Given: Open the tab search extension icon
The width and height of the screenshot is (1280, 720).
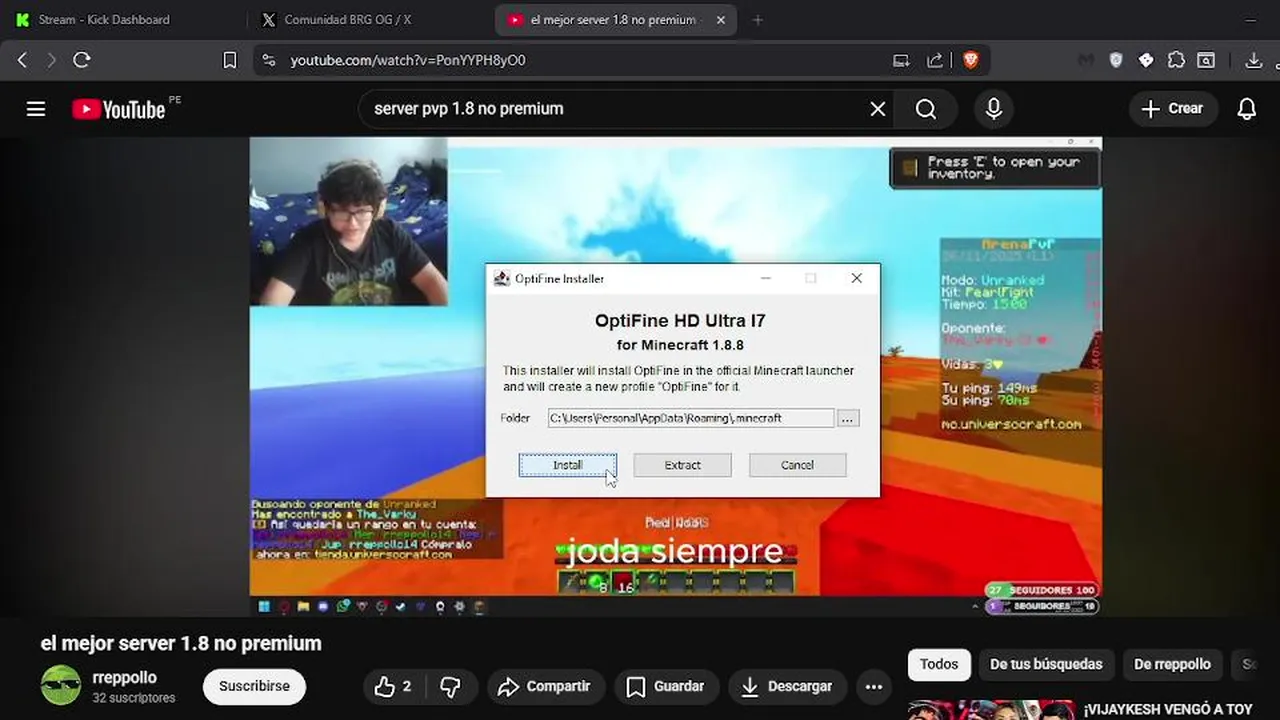Looking at the screenshot, I should click(x=1206, y=60).
